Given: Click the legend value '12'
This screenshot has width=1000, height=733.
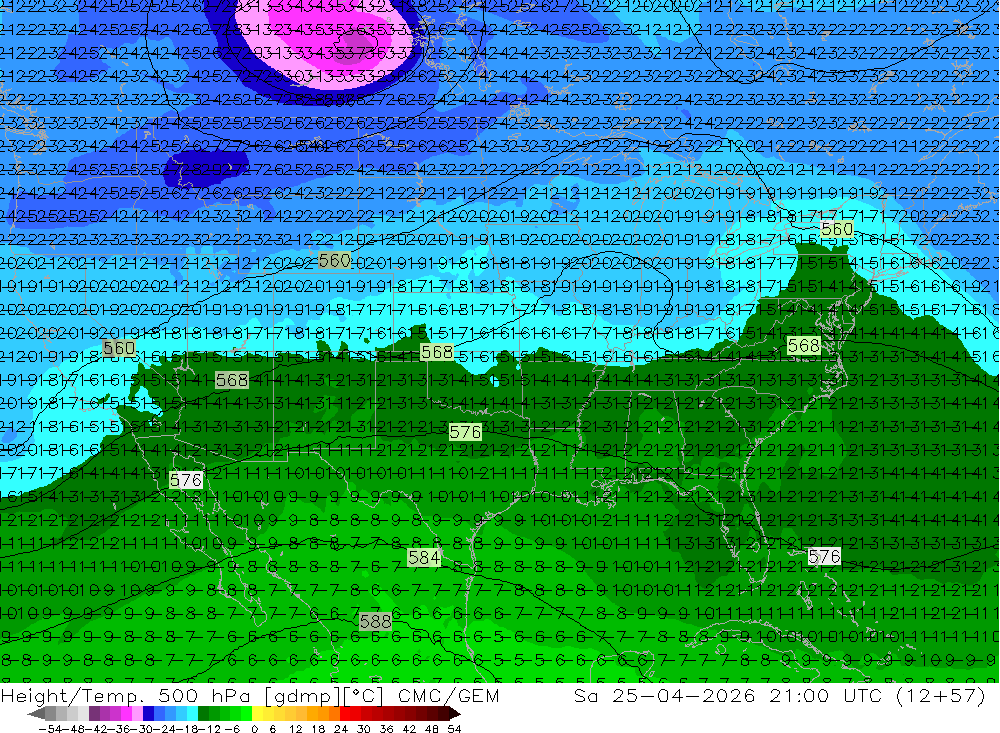Looking at the screenshot, I should click(296, 729).
